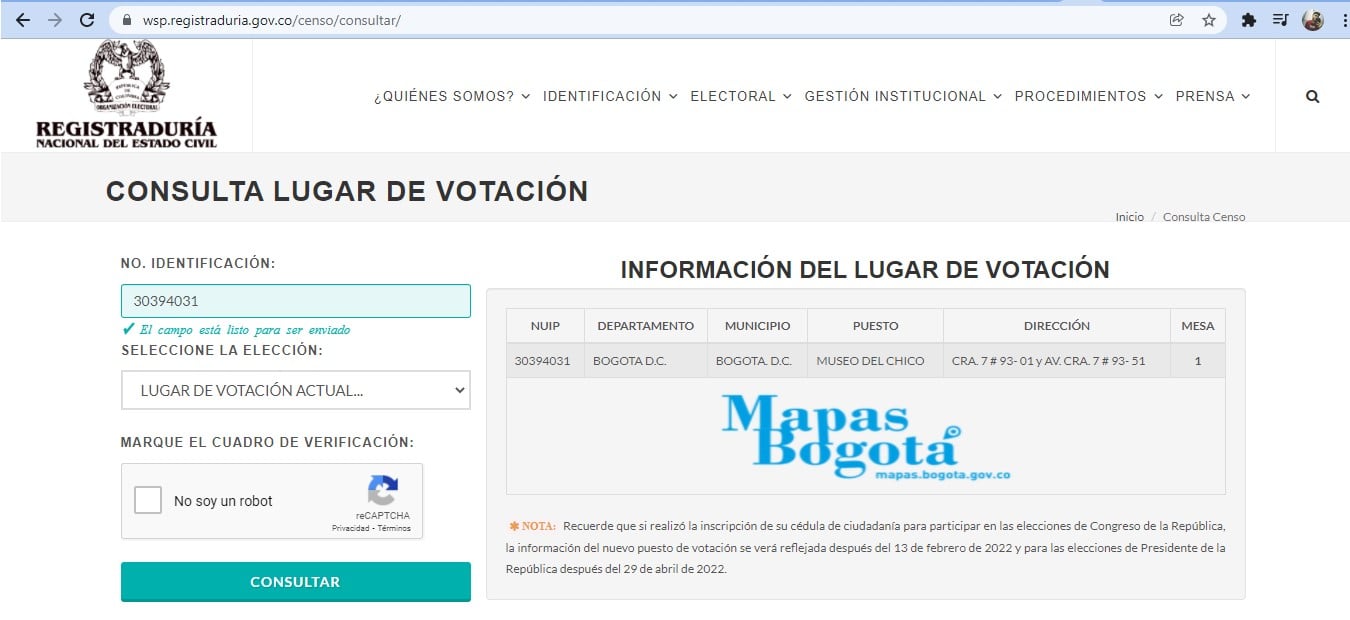This screenshot has width=1350, height=620.
Task: Click the share page icon in address bar
Action: pyautogui.click(x=1177, y=20)
